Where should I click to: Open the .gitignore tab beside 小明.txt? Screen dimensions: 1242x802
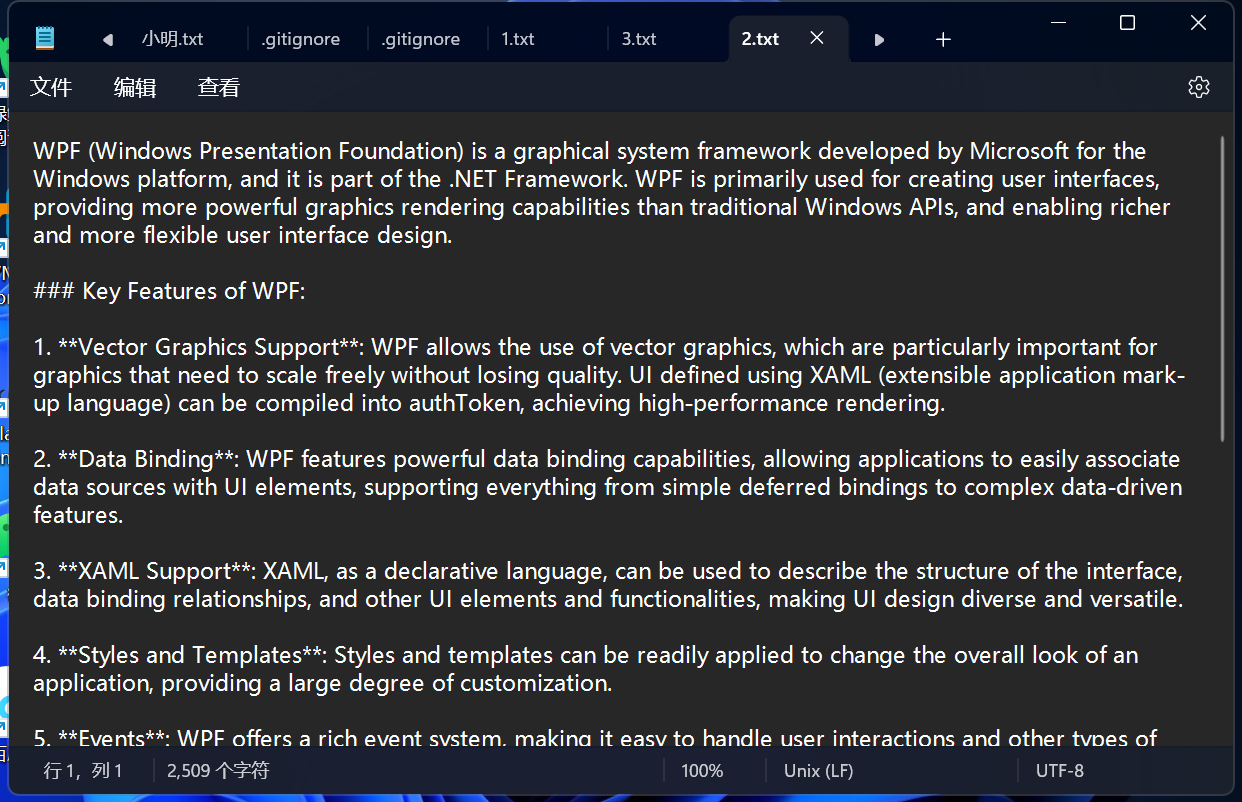coord(300,39)
